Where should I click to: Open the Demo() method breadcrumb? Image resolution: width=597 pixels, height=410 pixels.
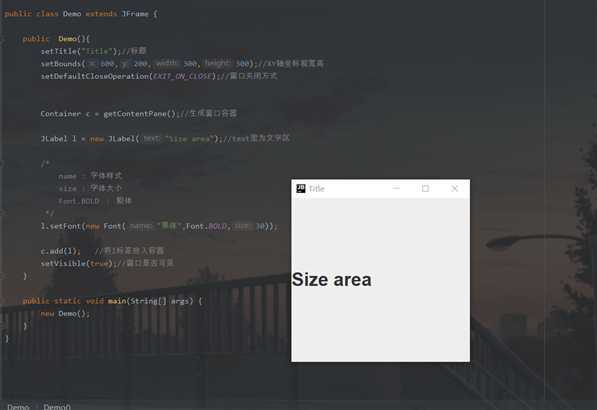coord(57,407)
